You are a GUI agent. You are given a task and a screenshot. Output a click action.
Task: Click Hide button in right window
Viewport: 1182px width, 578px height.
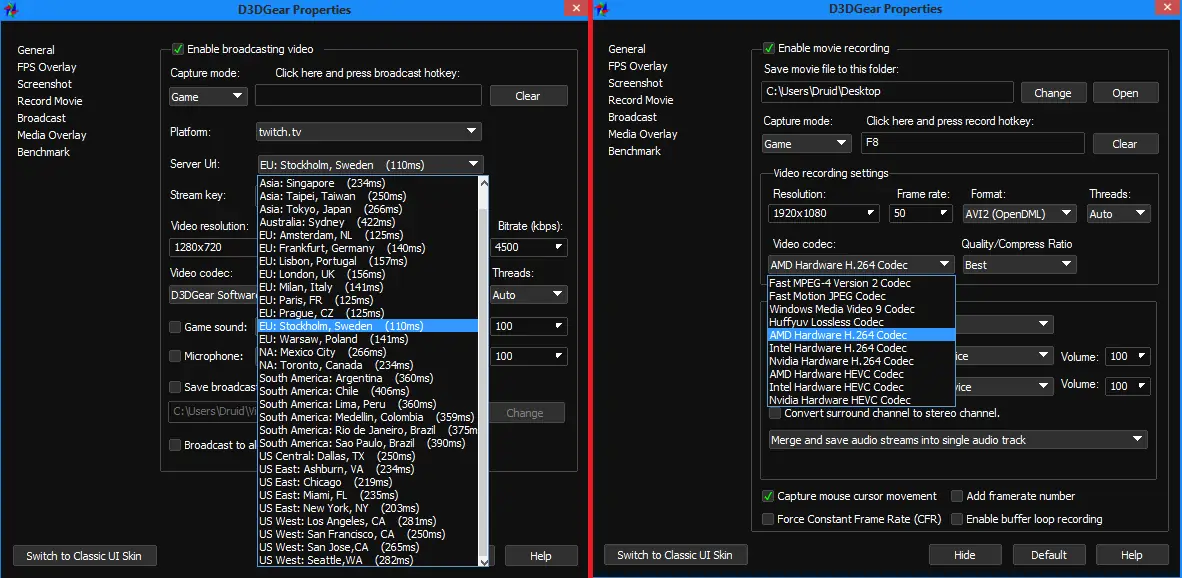click(x=965, y=555)
